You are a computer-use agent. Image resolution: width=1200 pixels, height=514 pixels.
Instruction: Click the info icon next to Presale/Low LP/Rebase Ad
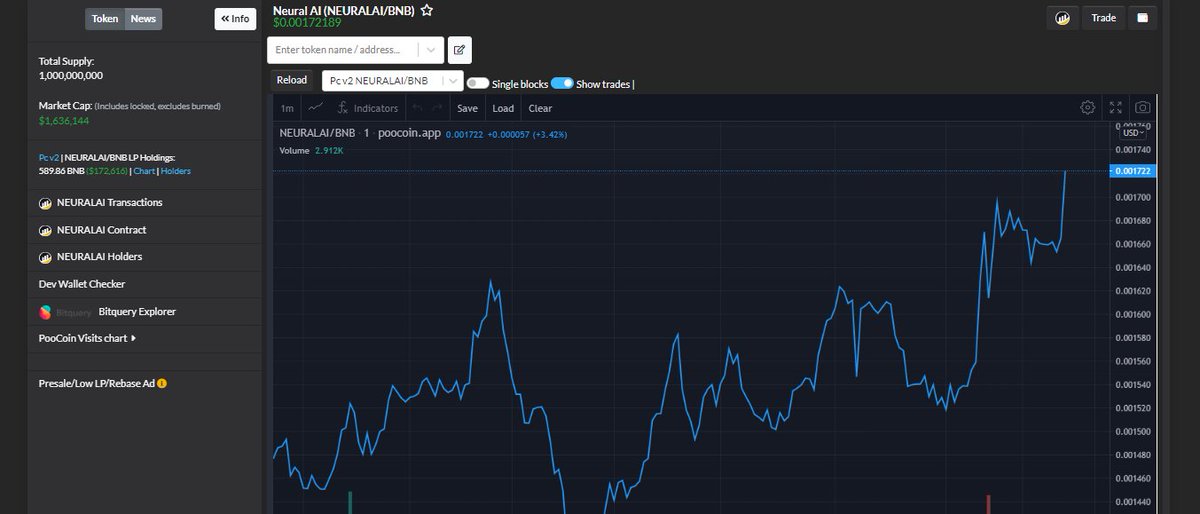click(x=162, y=383)
